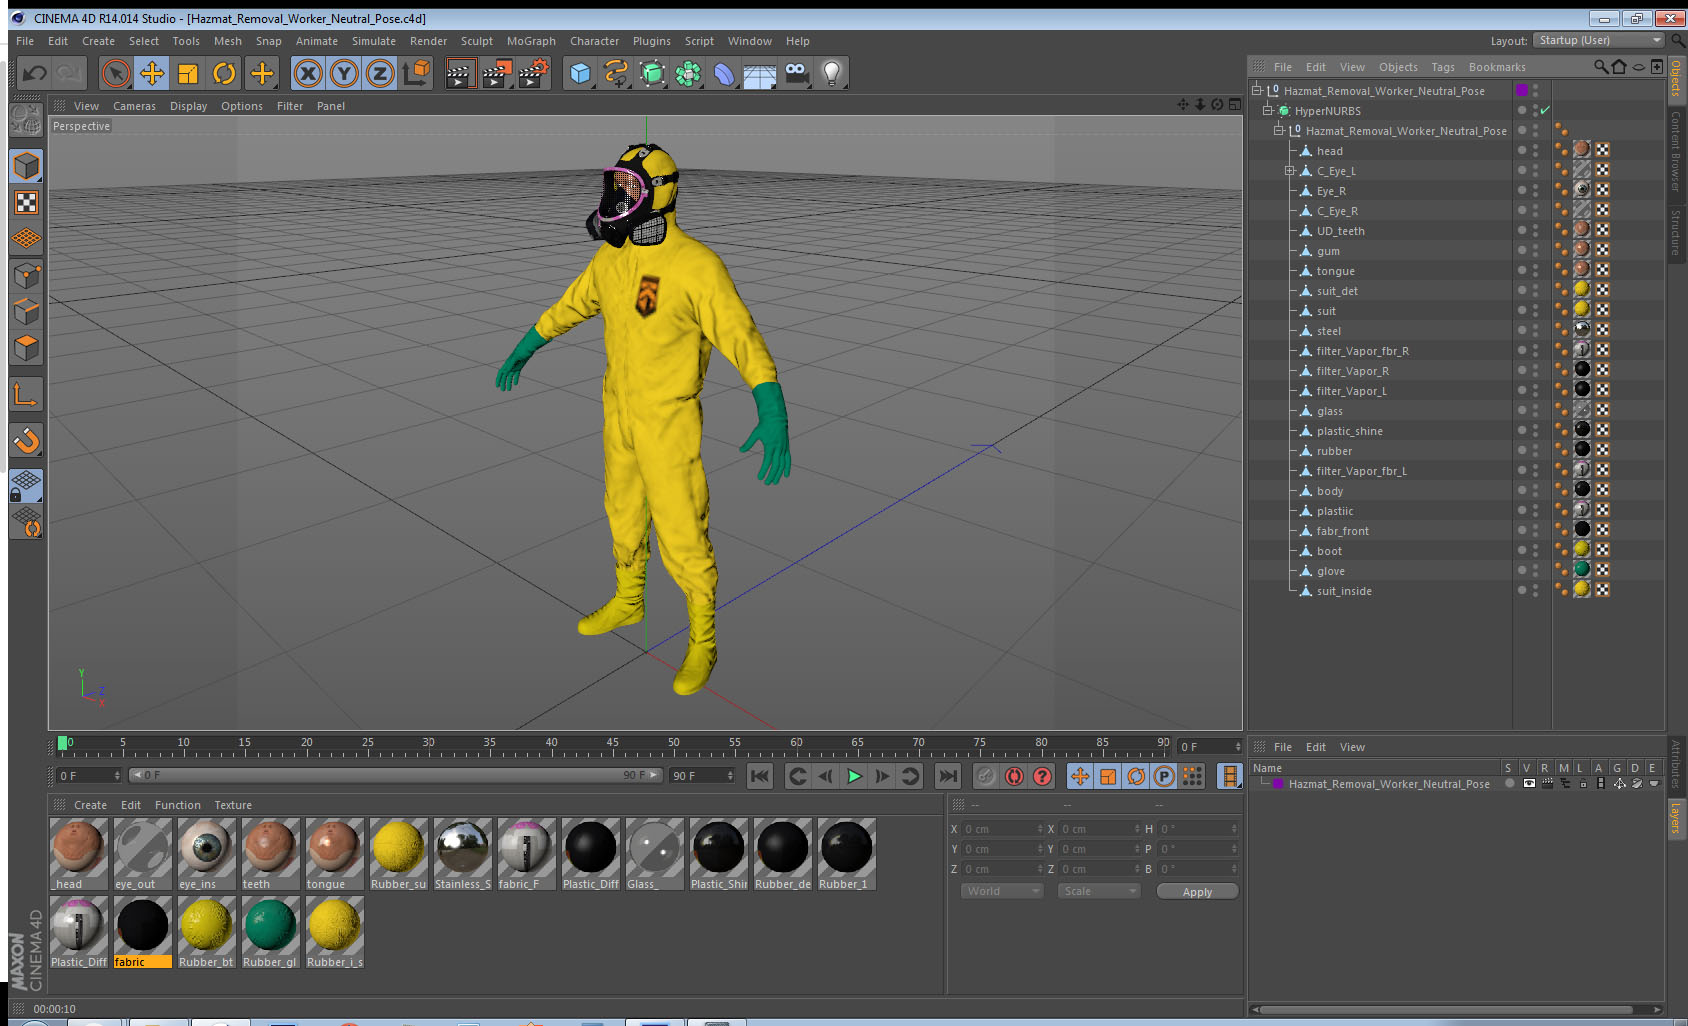Select the Rubber_su yellow material
The image size is (1688, 1026).
pyautogui.click(x=398, y=854)
